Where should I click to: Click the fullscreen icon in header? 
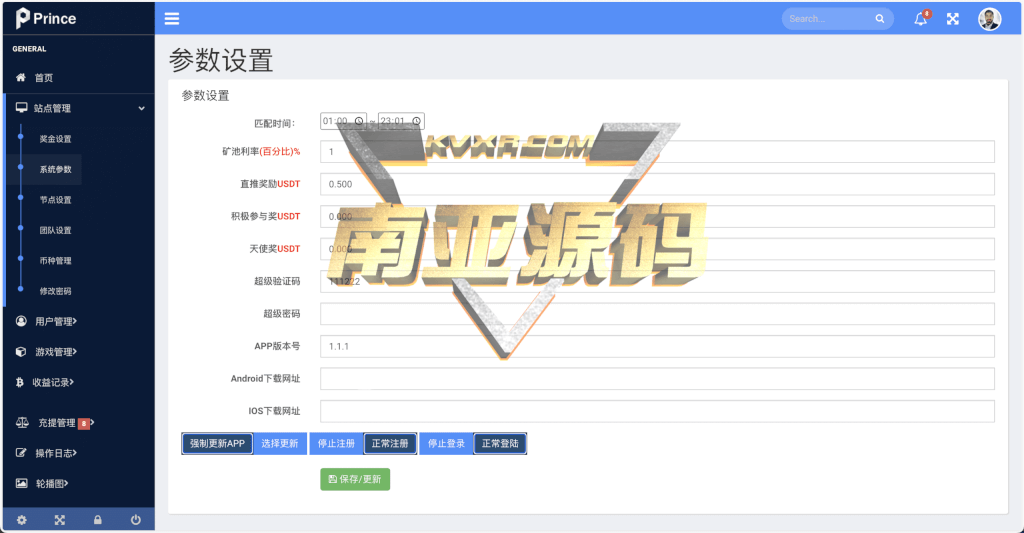tap(953, 19)
